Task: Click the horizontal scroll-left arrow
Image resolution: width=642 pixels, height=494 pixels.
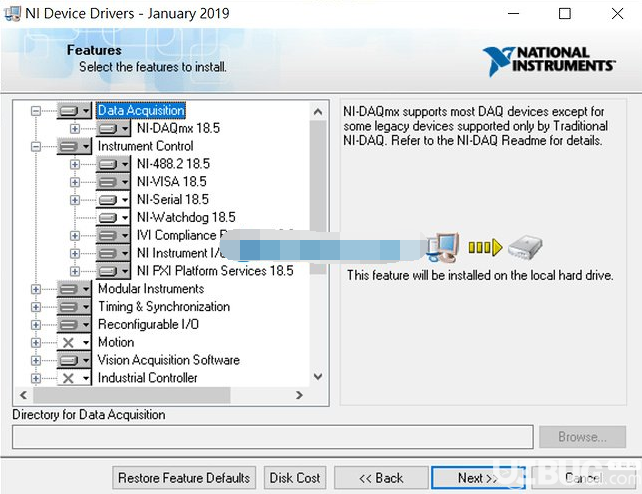Action: pos(23,395)
